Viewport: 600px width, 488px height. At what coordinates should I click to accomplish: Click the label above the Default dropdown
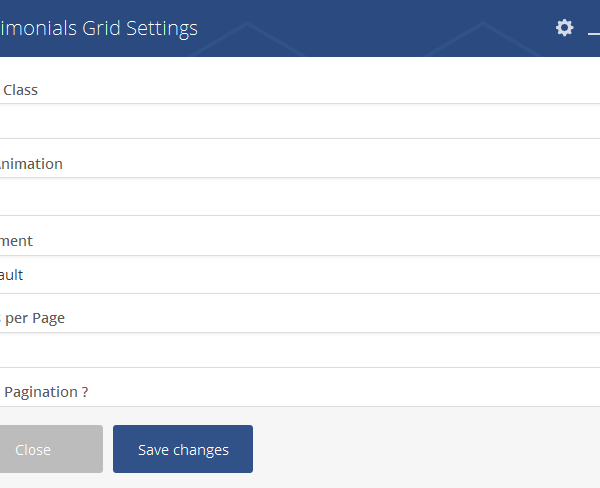coord(16,241)
